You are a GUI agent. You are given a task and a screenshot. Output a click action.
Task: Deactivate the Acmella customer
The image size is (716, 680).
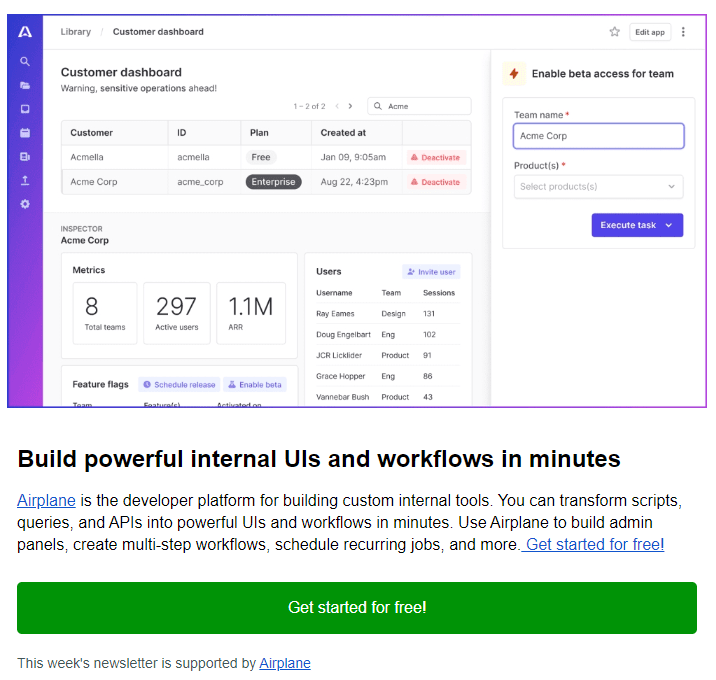436,158
